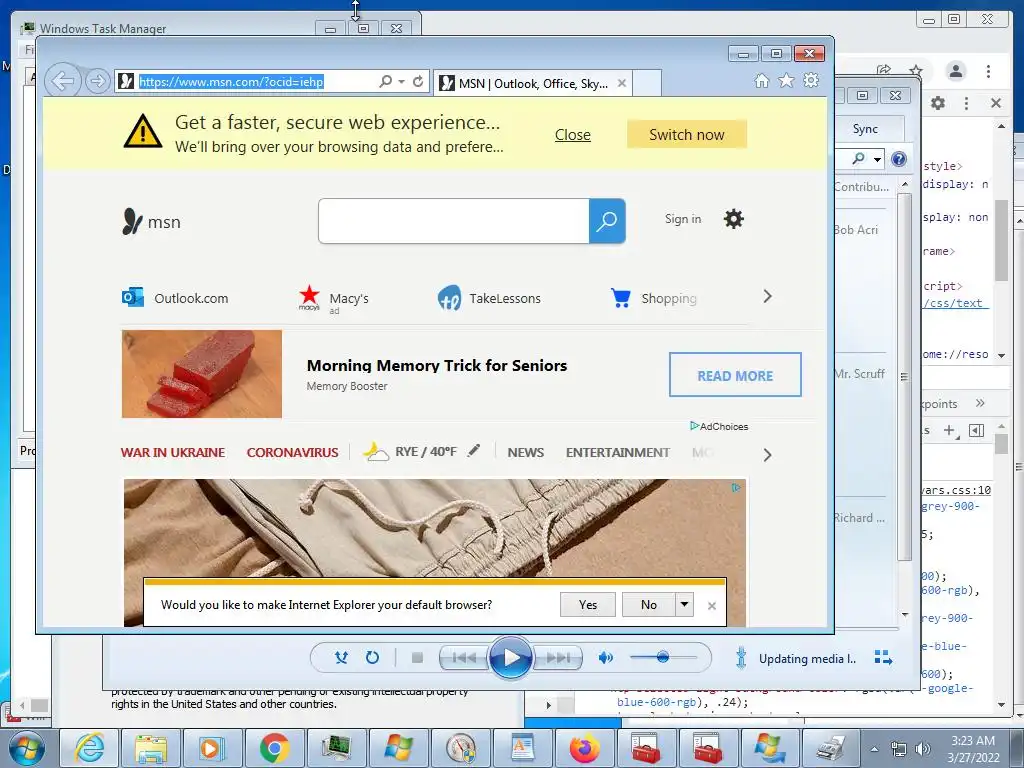Open Windows Explorer folder in taskbar

[x=151, y=748]
